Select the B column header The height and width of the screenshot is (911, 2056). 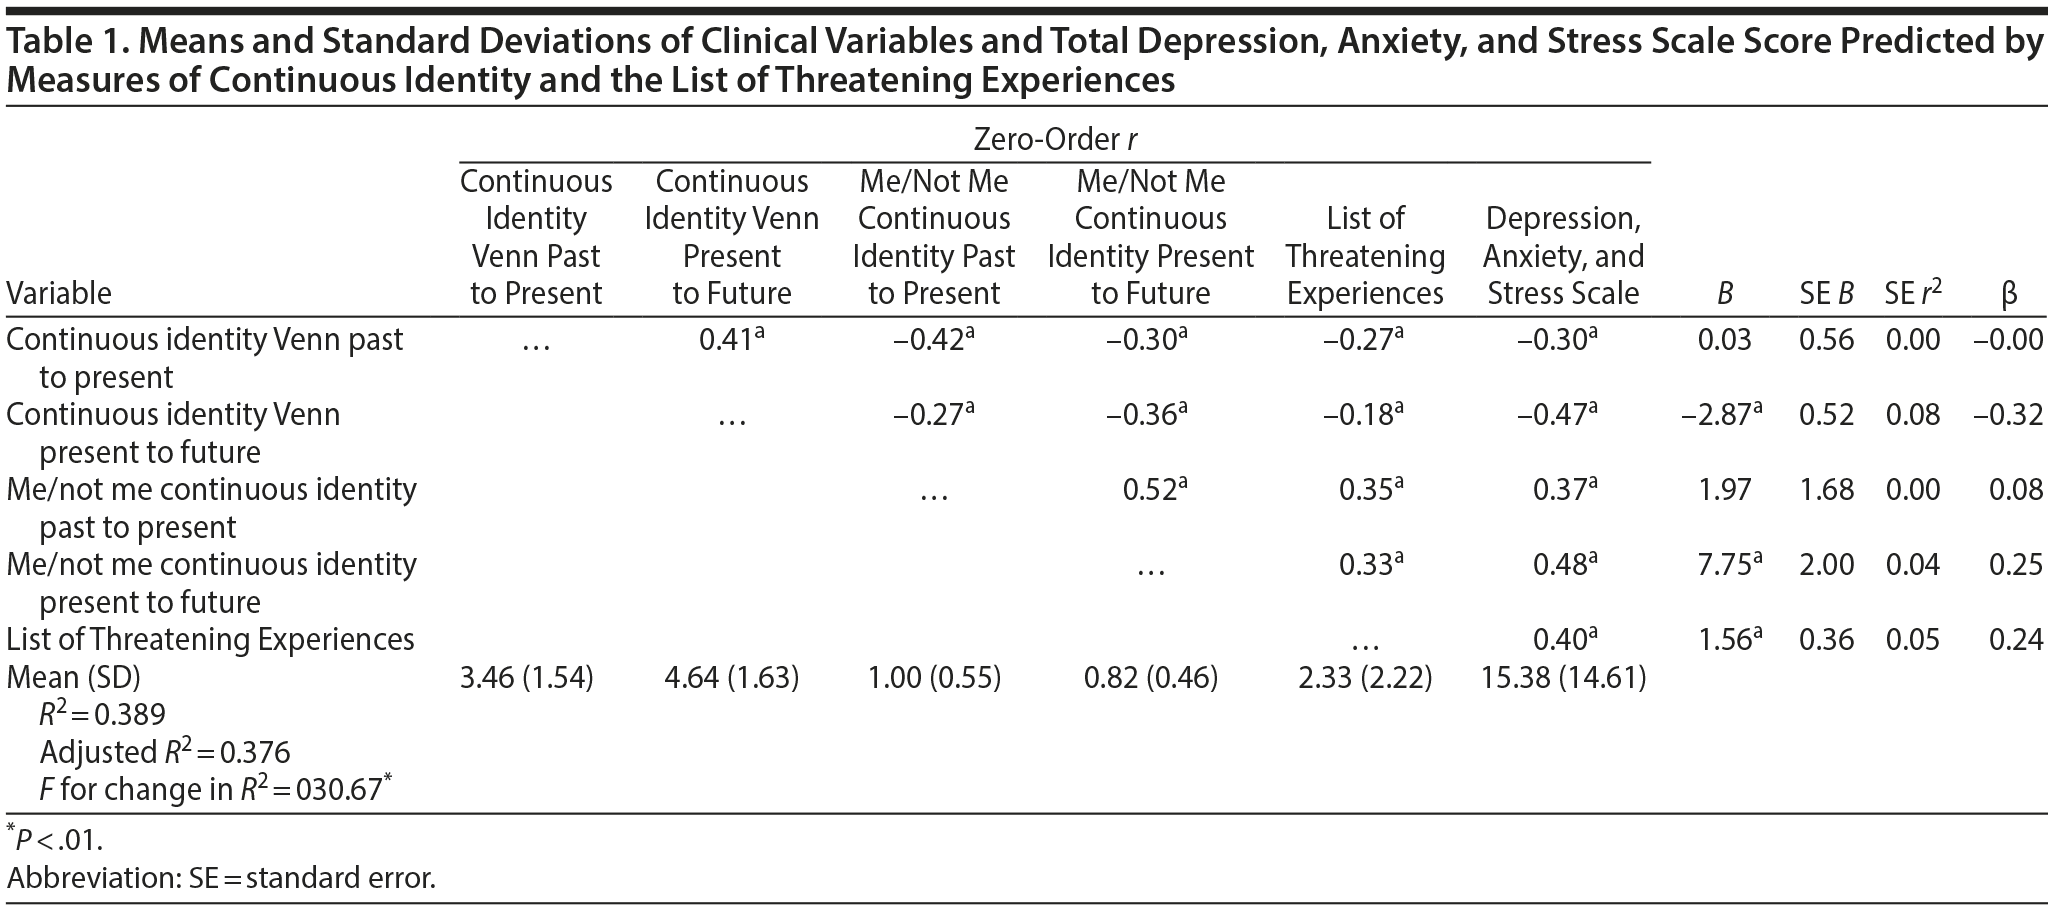coord(1724,293)
